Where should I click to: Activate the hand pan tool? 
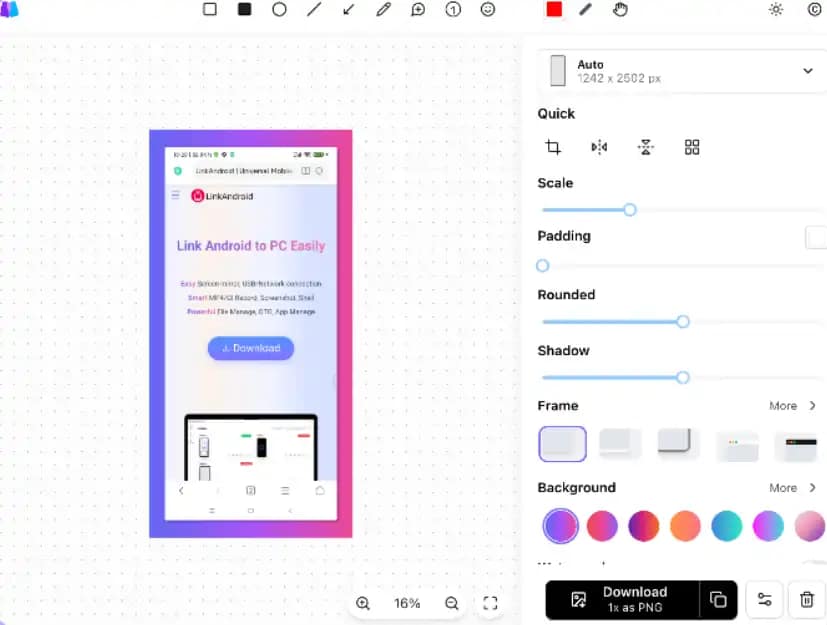point(620,9)
